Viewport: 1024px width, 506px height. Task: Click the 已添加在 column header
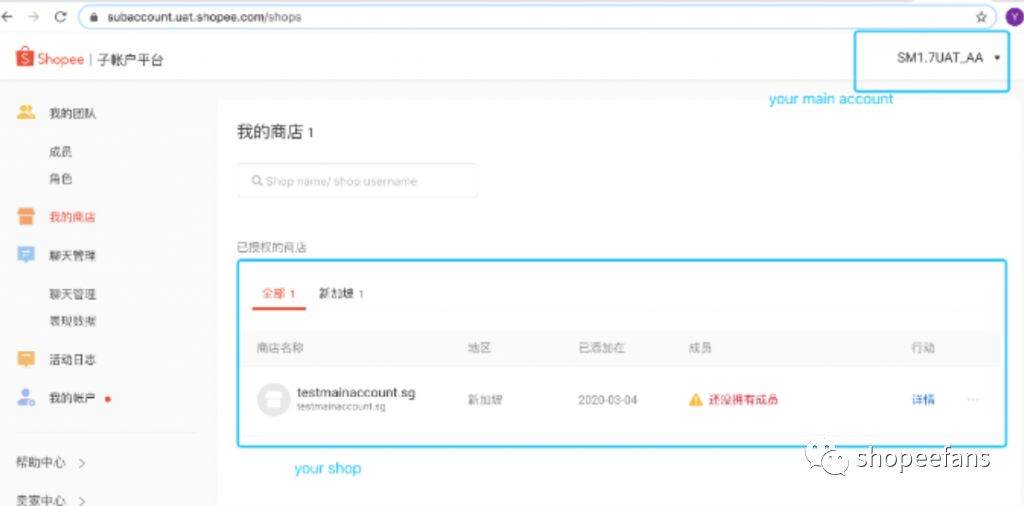click(x=601, y=348)
